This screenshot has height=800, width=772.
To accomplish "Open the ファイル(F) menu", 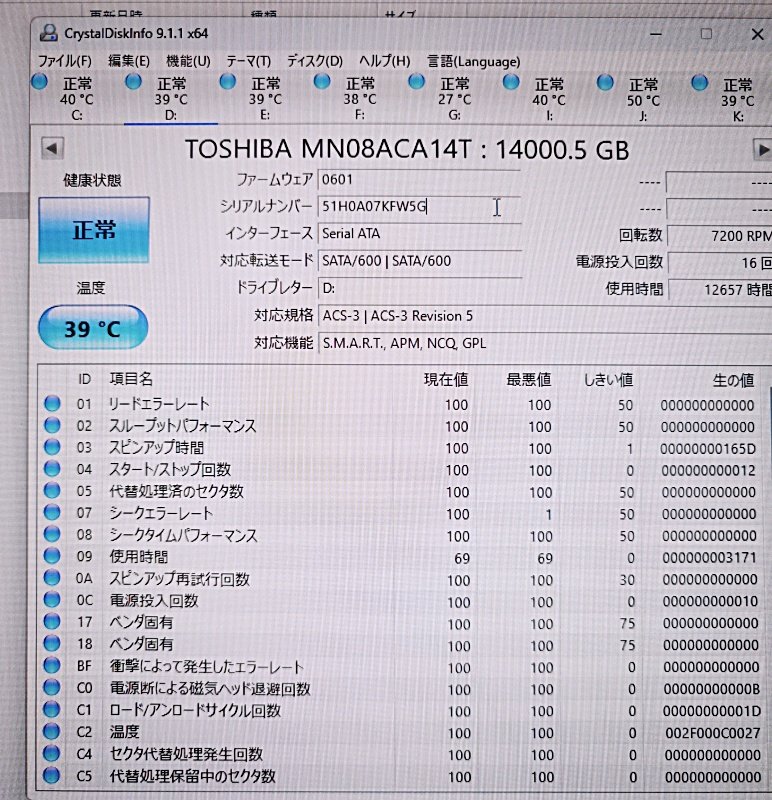I will coord(64,61).
